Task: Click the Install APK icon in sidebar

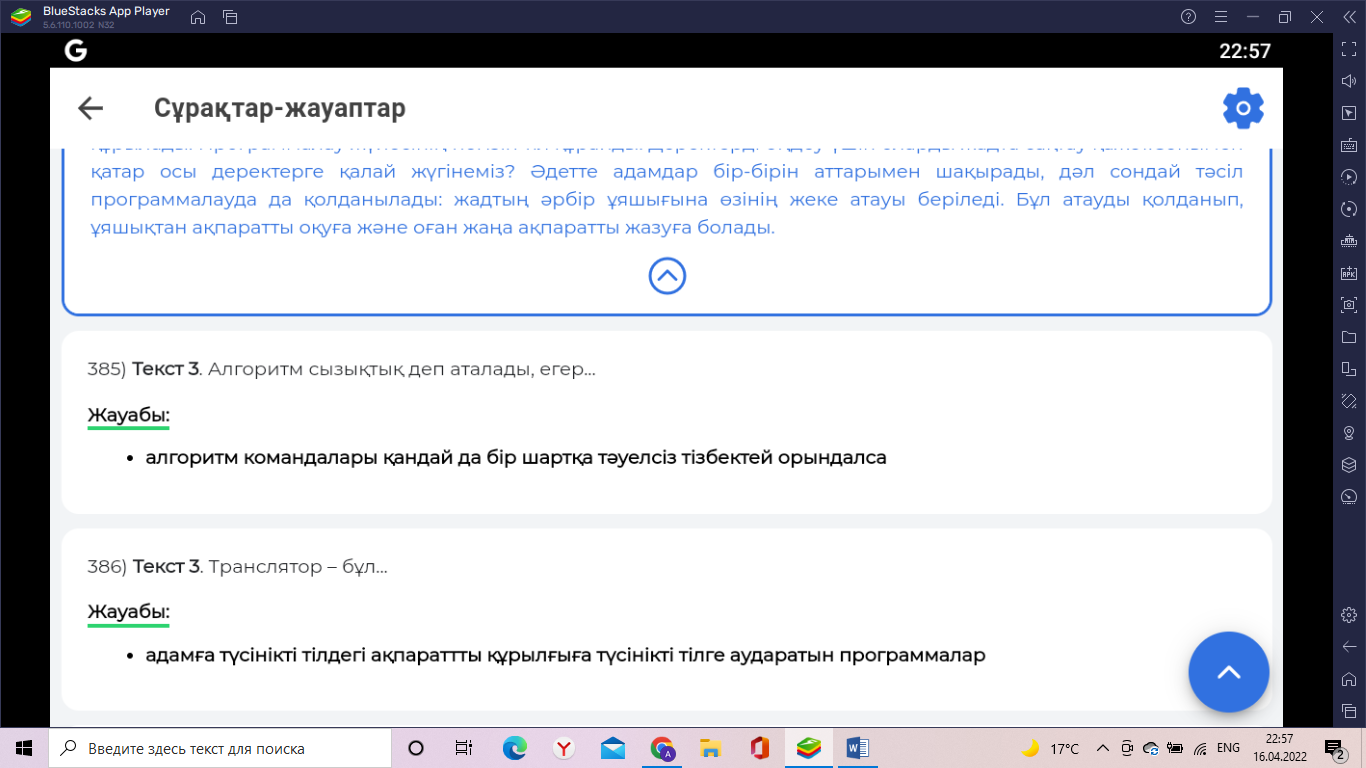Action: pos(1348,273)
